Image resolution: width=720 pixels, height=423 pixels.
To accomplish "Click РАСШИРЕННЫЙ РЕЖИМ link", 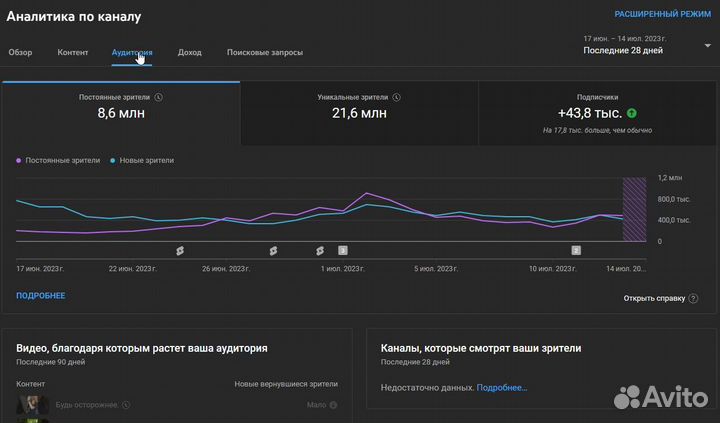I will click(660, 16).
